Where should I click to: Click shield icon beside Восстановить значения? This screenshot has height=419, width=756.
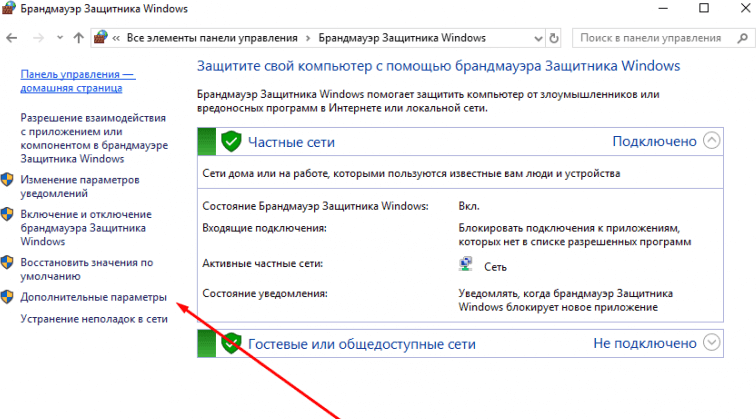[7, 262]
